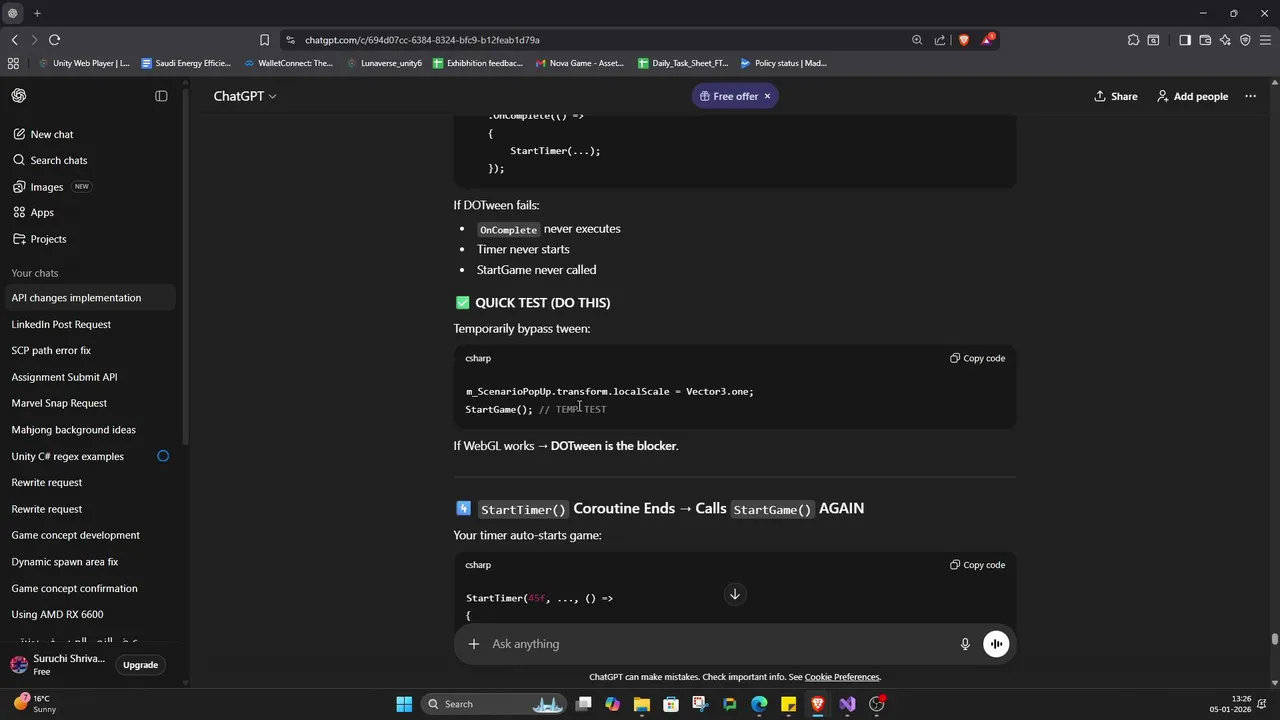1280x720 pixels.
Task: Open conversation options three-dot menu
Action: tap(1250, 96)
